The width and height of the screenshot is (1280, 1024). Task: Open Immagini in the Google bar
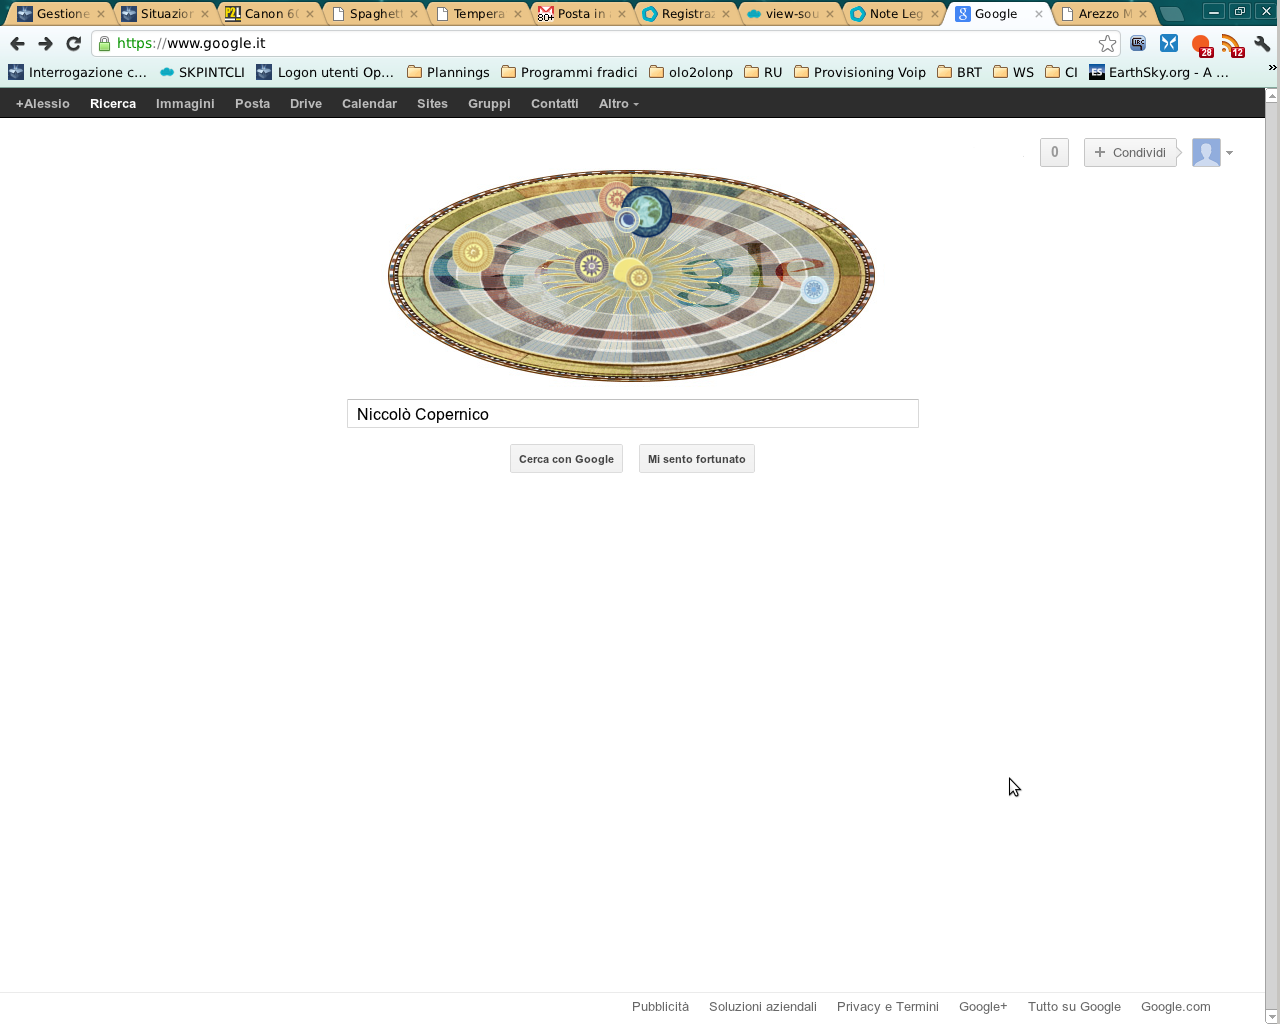click(x=185, y=103)
